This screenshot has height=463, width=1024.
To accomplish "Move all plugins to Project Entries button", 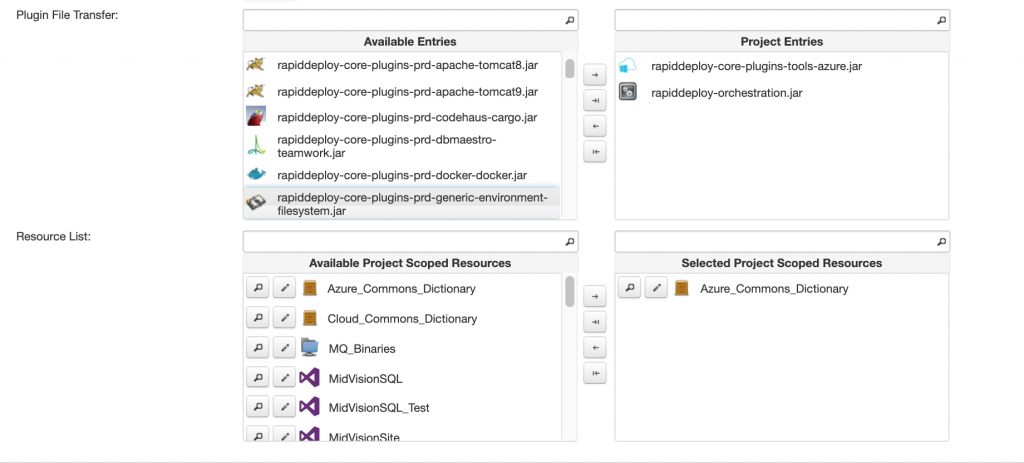I will pyautogui.click(x=595, y=101).
